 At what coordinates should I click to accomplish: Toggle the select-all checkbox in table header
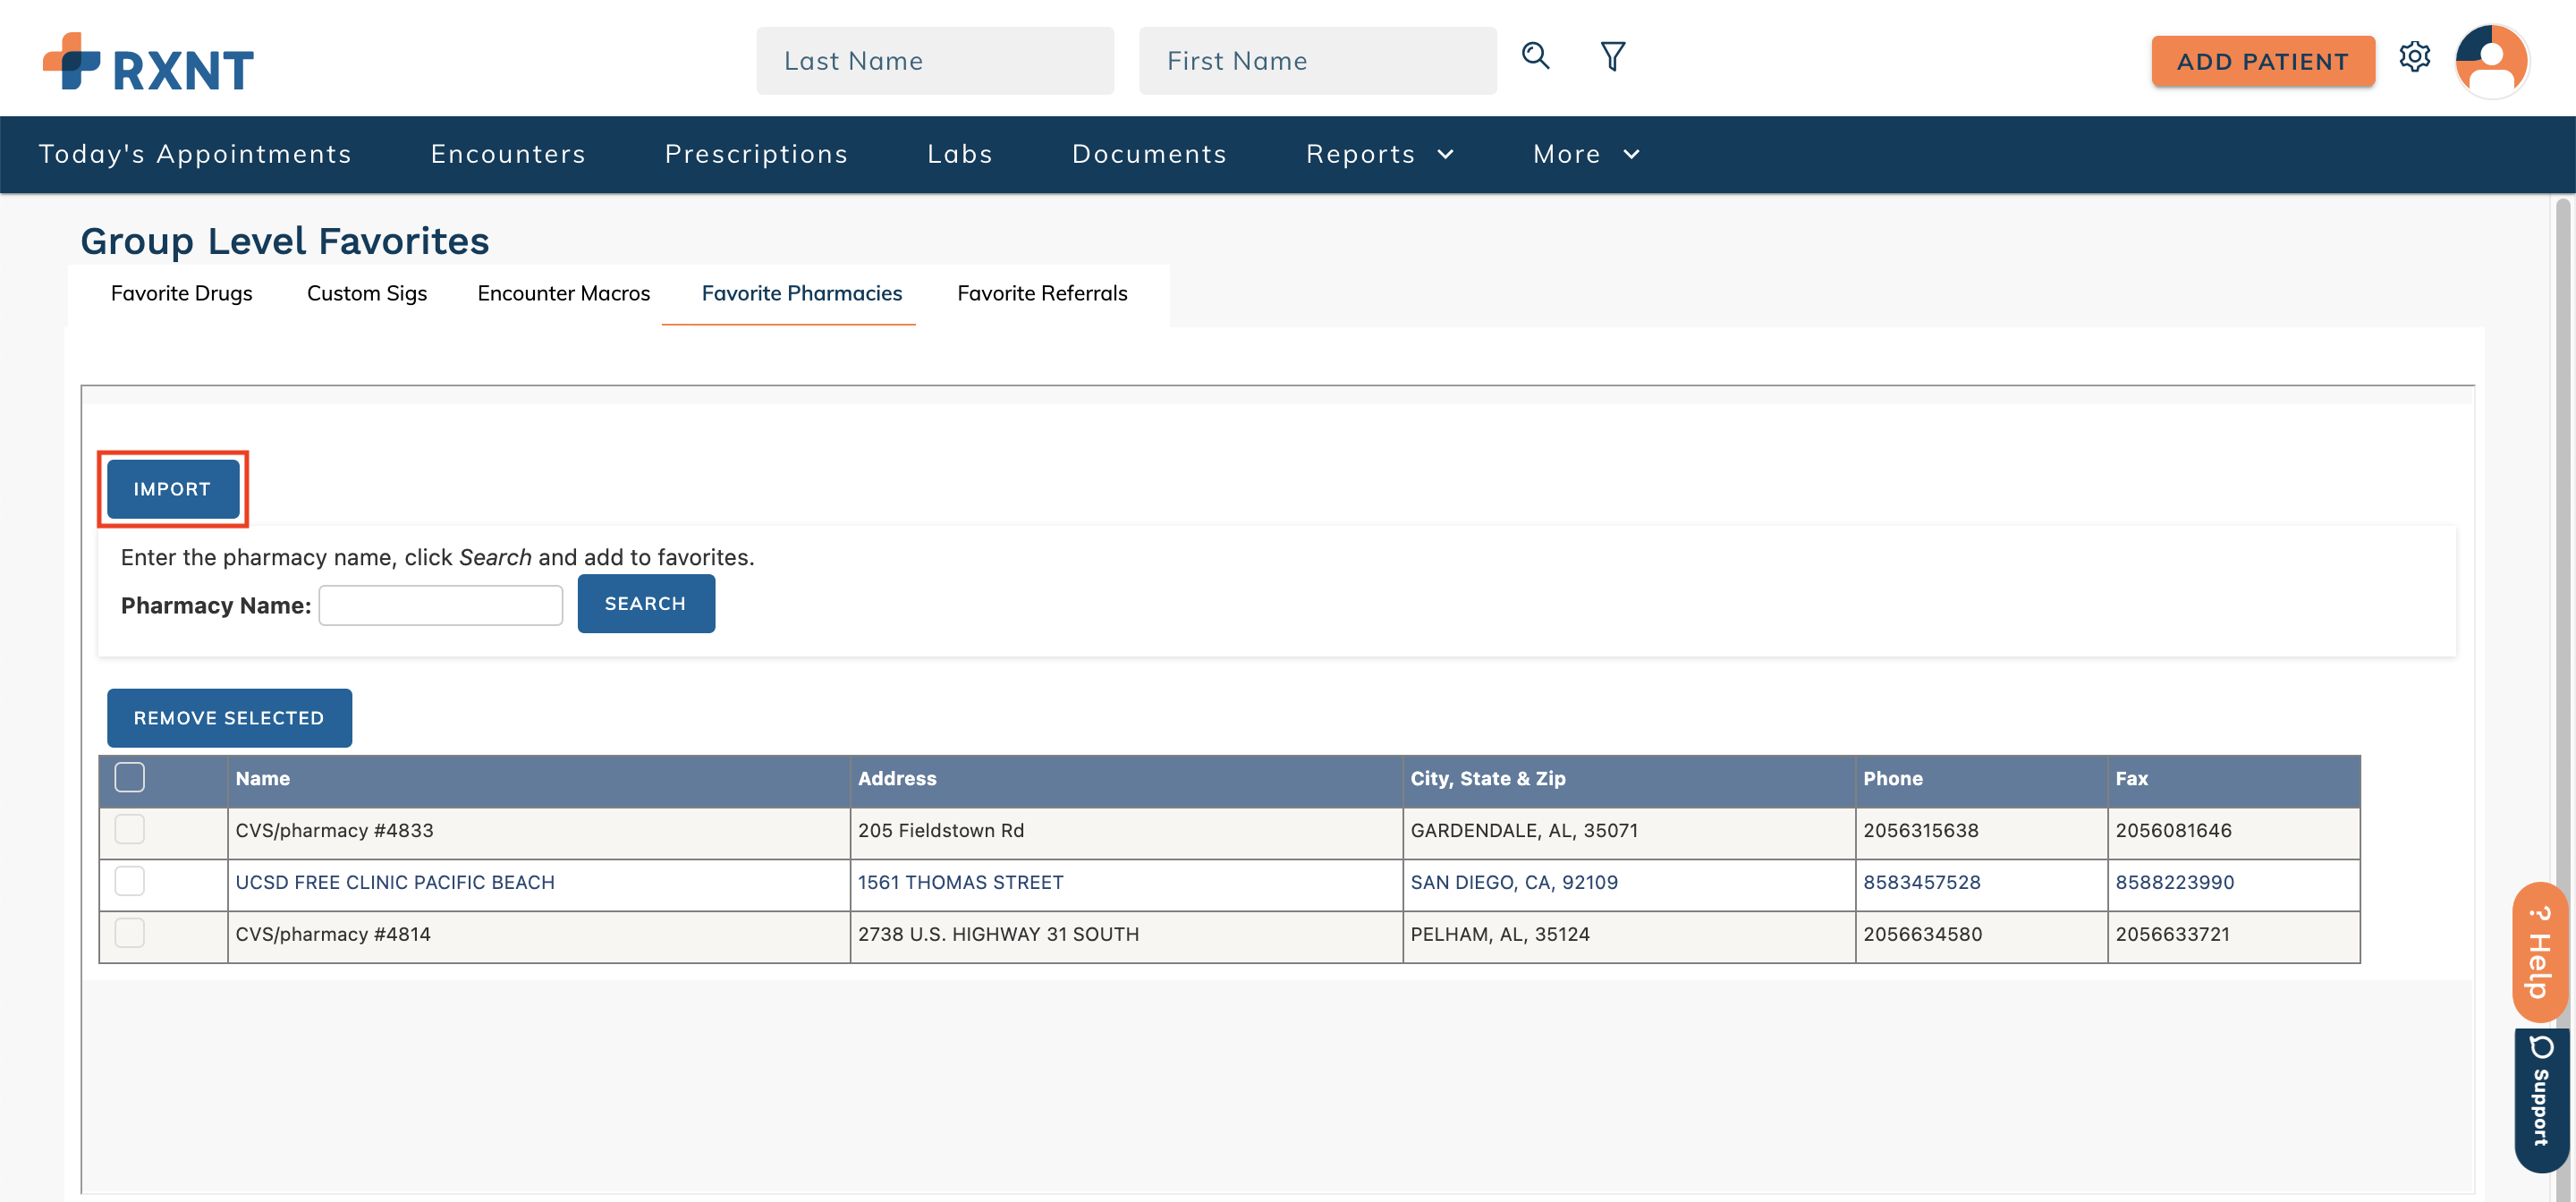coord(129,777)
